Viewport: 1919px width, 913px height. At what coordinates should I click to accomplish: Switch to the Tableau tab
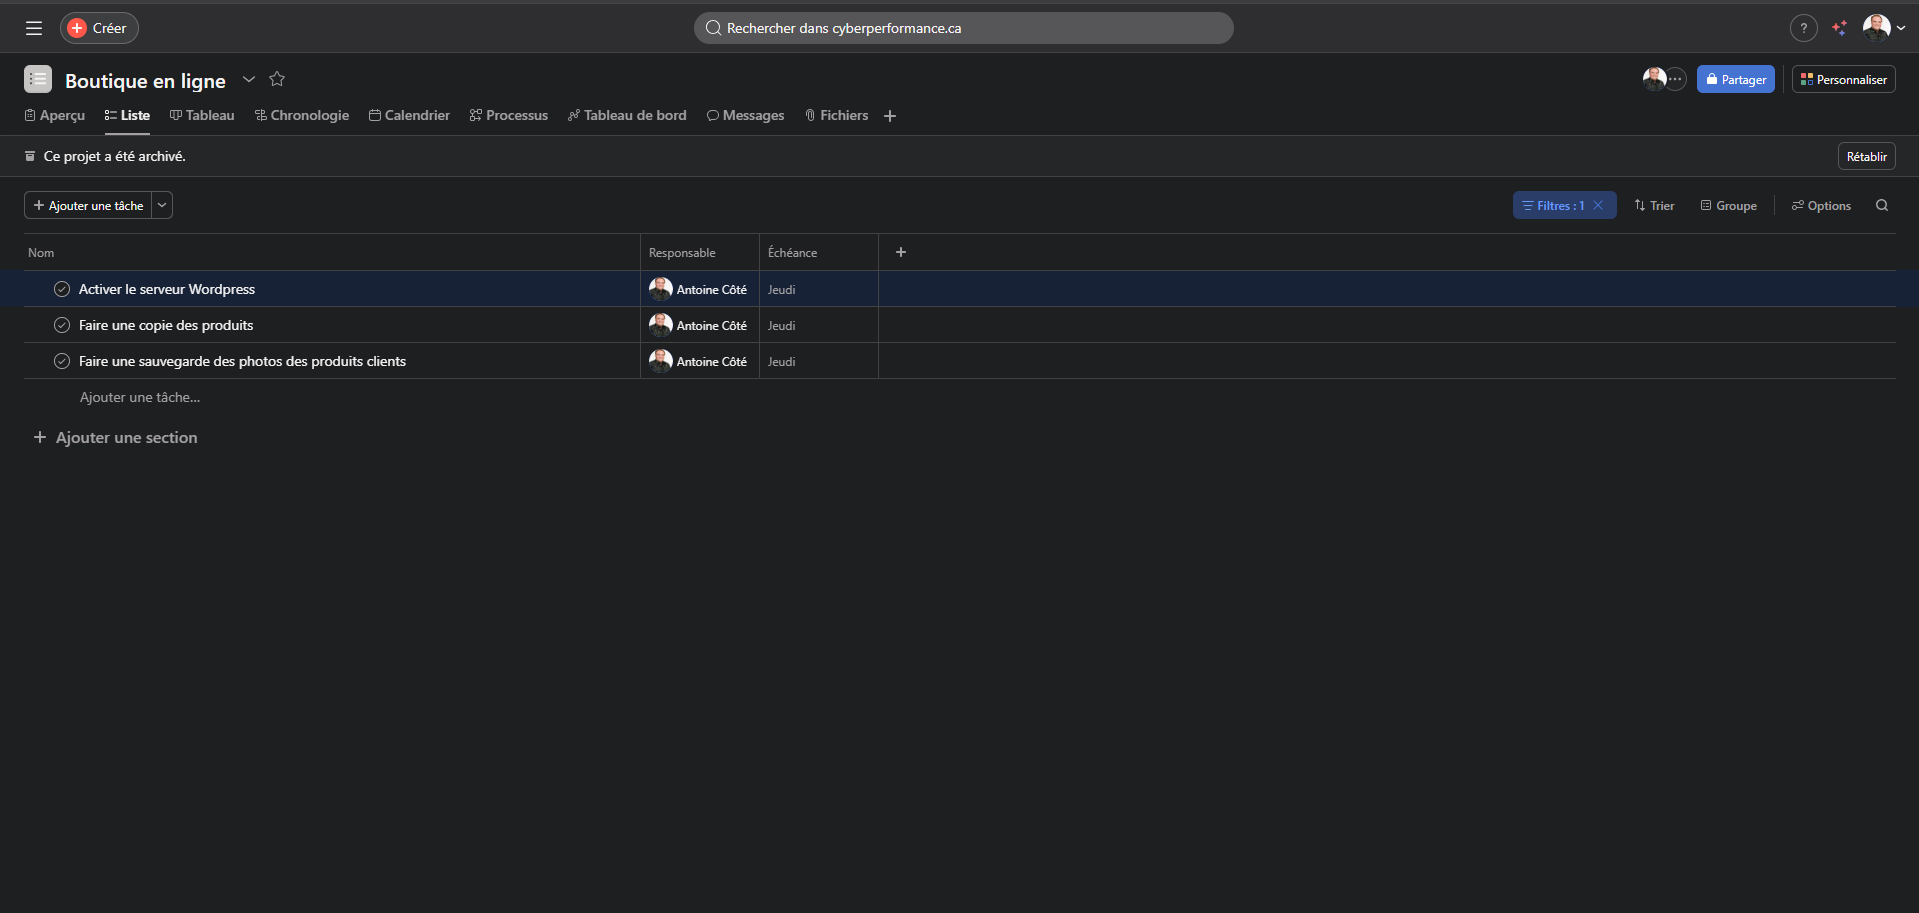click(x=202, y=116)
